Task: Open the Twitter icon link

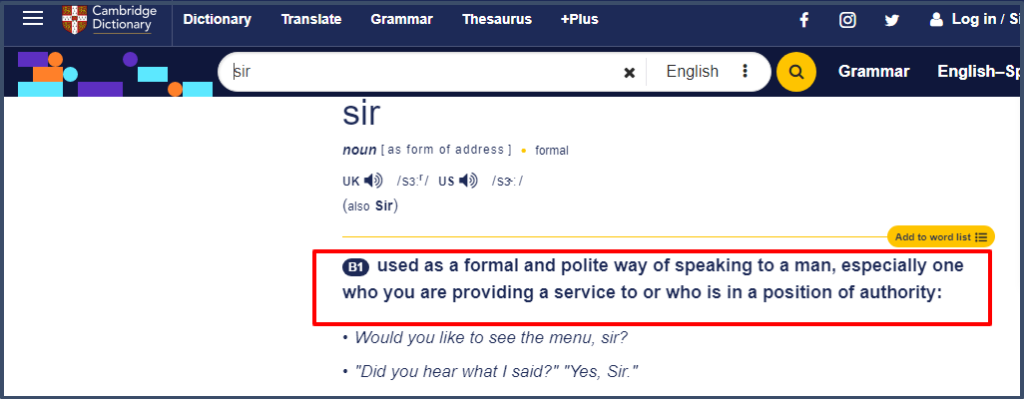Action: point(891,20)
